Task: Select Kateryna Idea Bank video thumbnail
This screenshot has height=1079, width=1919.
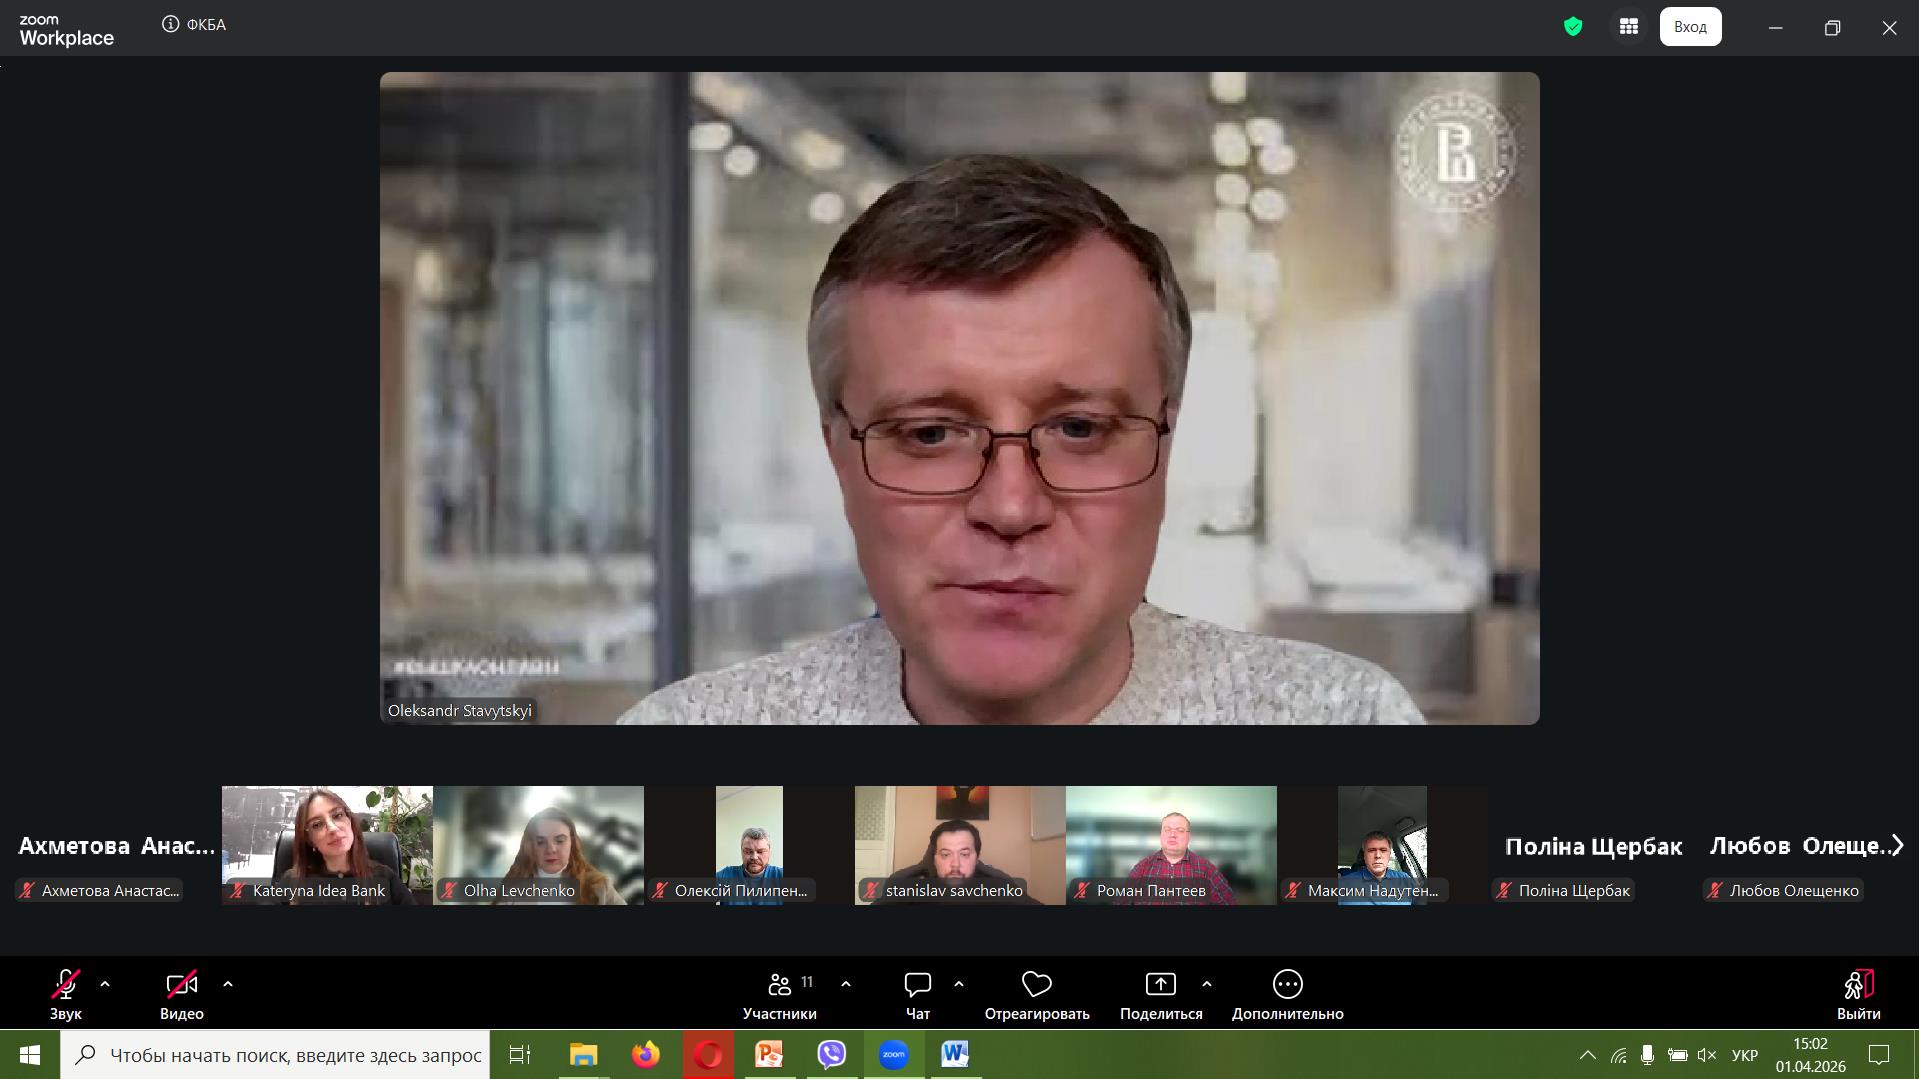Action: (327, 844)
